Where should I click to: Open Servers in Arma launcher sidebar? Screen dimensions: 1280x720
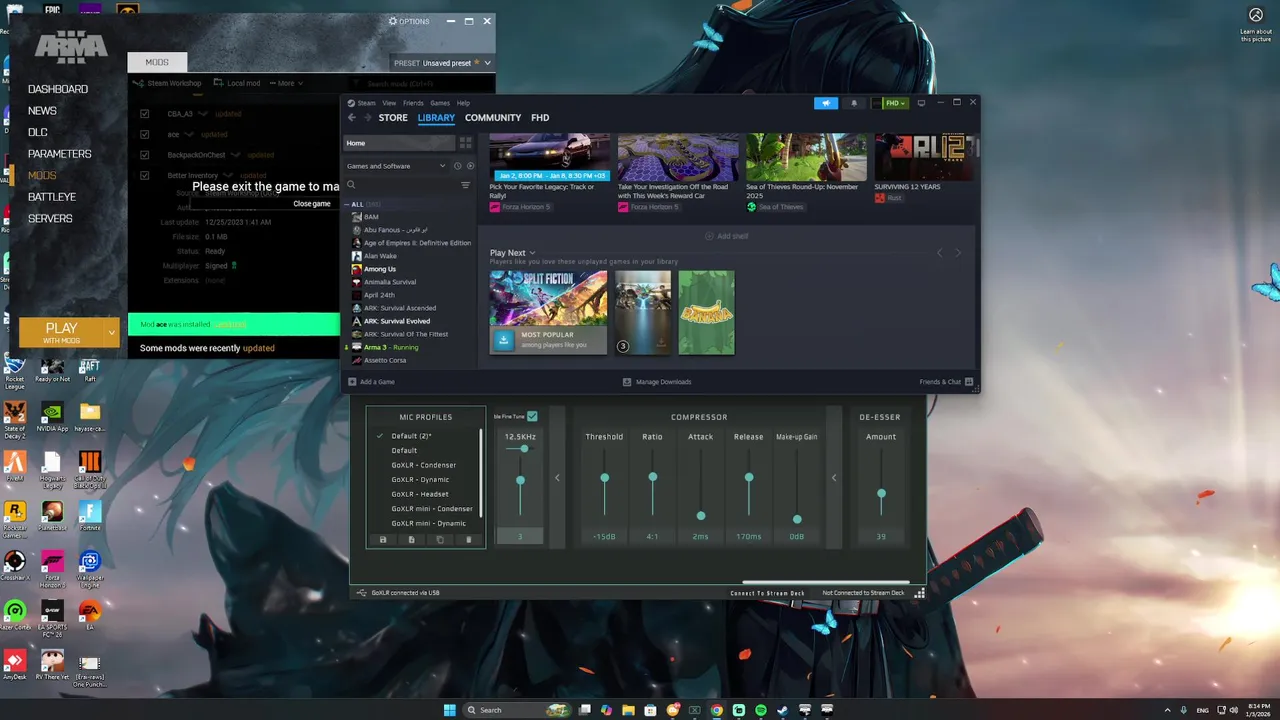coord(50,219)
